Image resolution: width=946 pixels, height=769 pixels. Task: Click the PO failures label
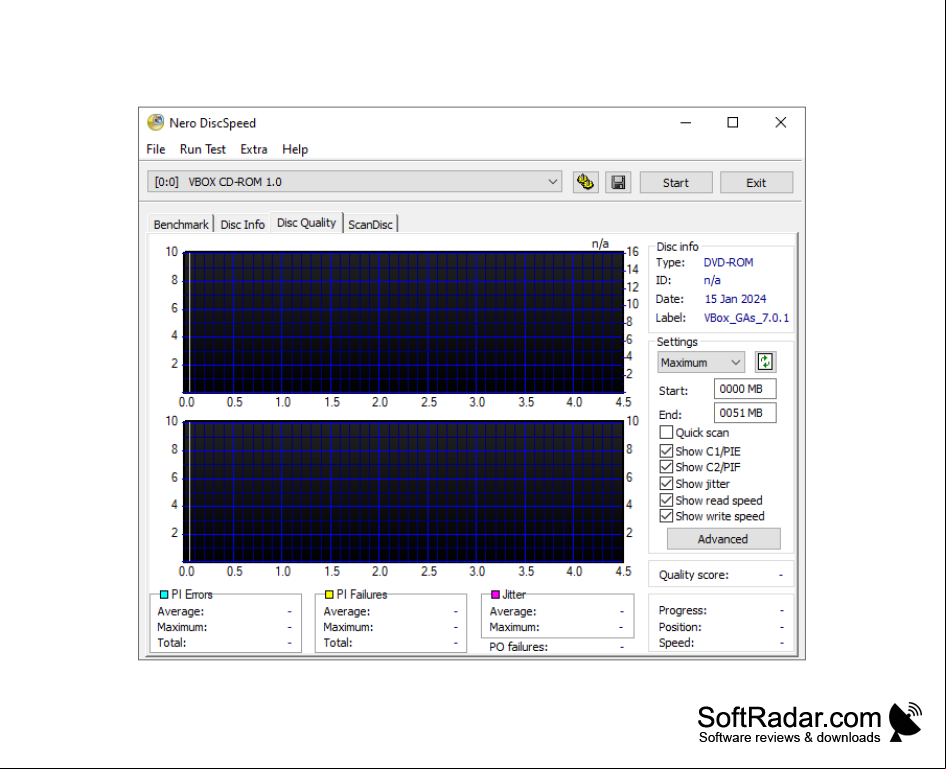(519, 647)
